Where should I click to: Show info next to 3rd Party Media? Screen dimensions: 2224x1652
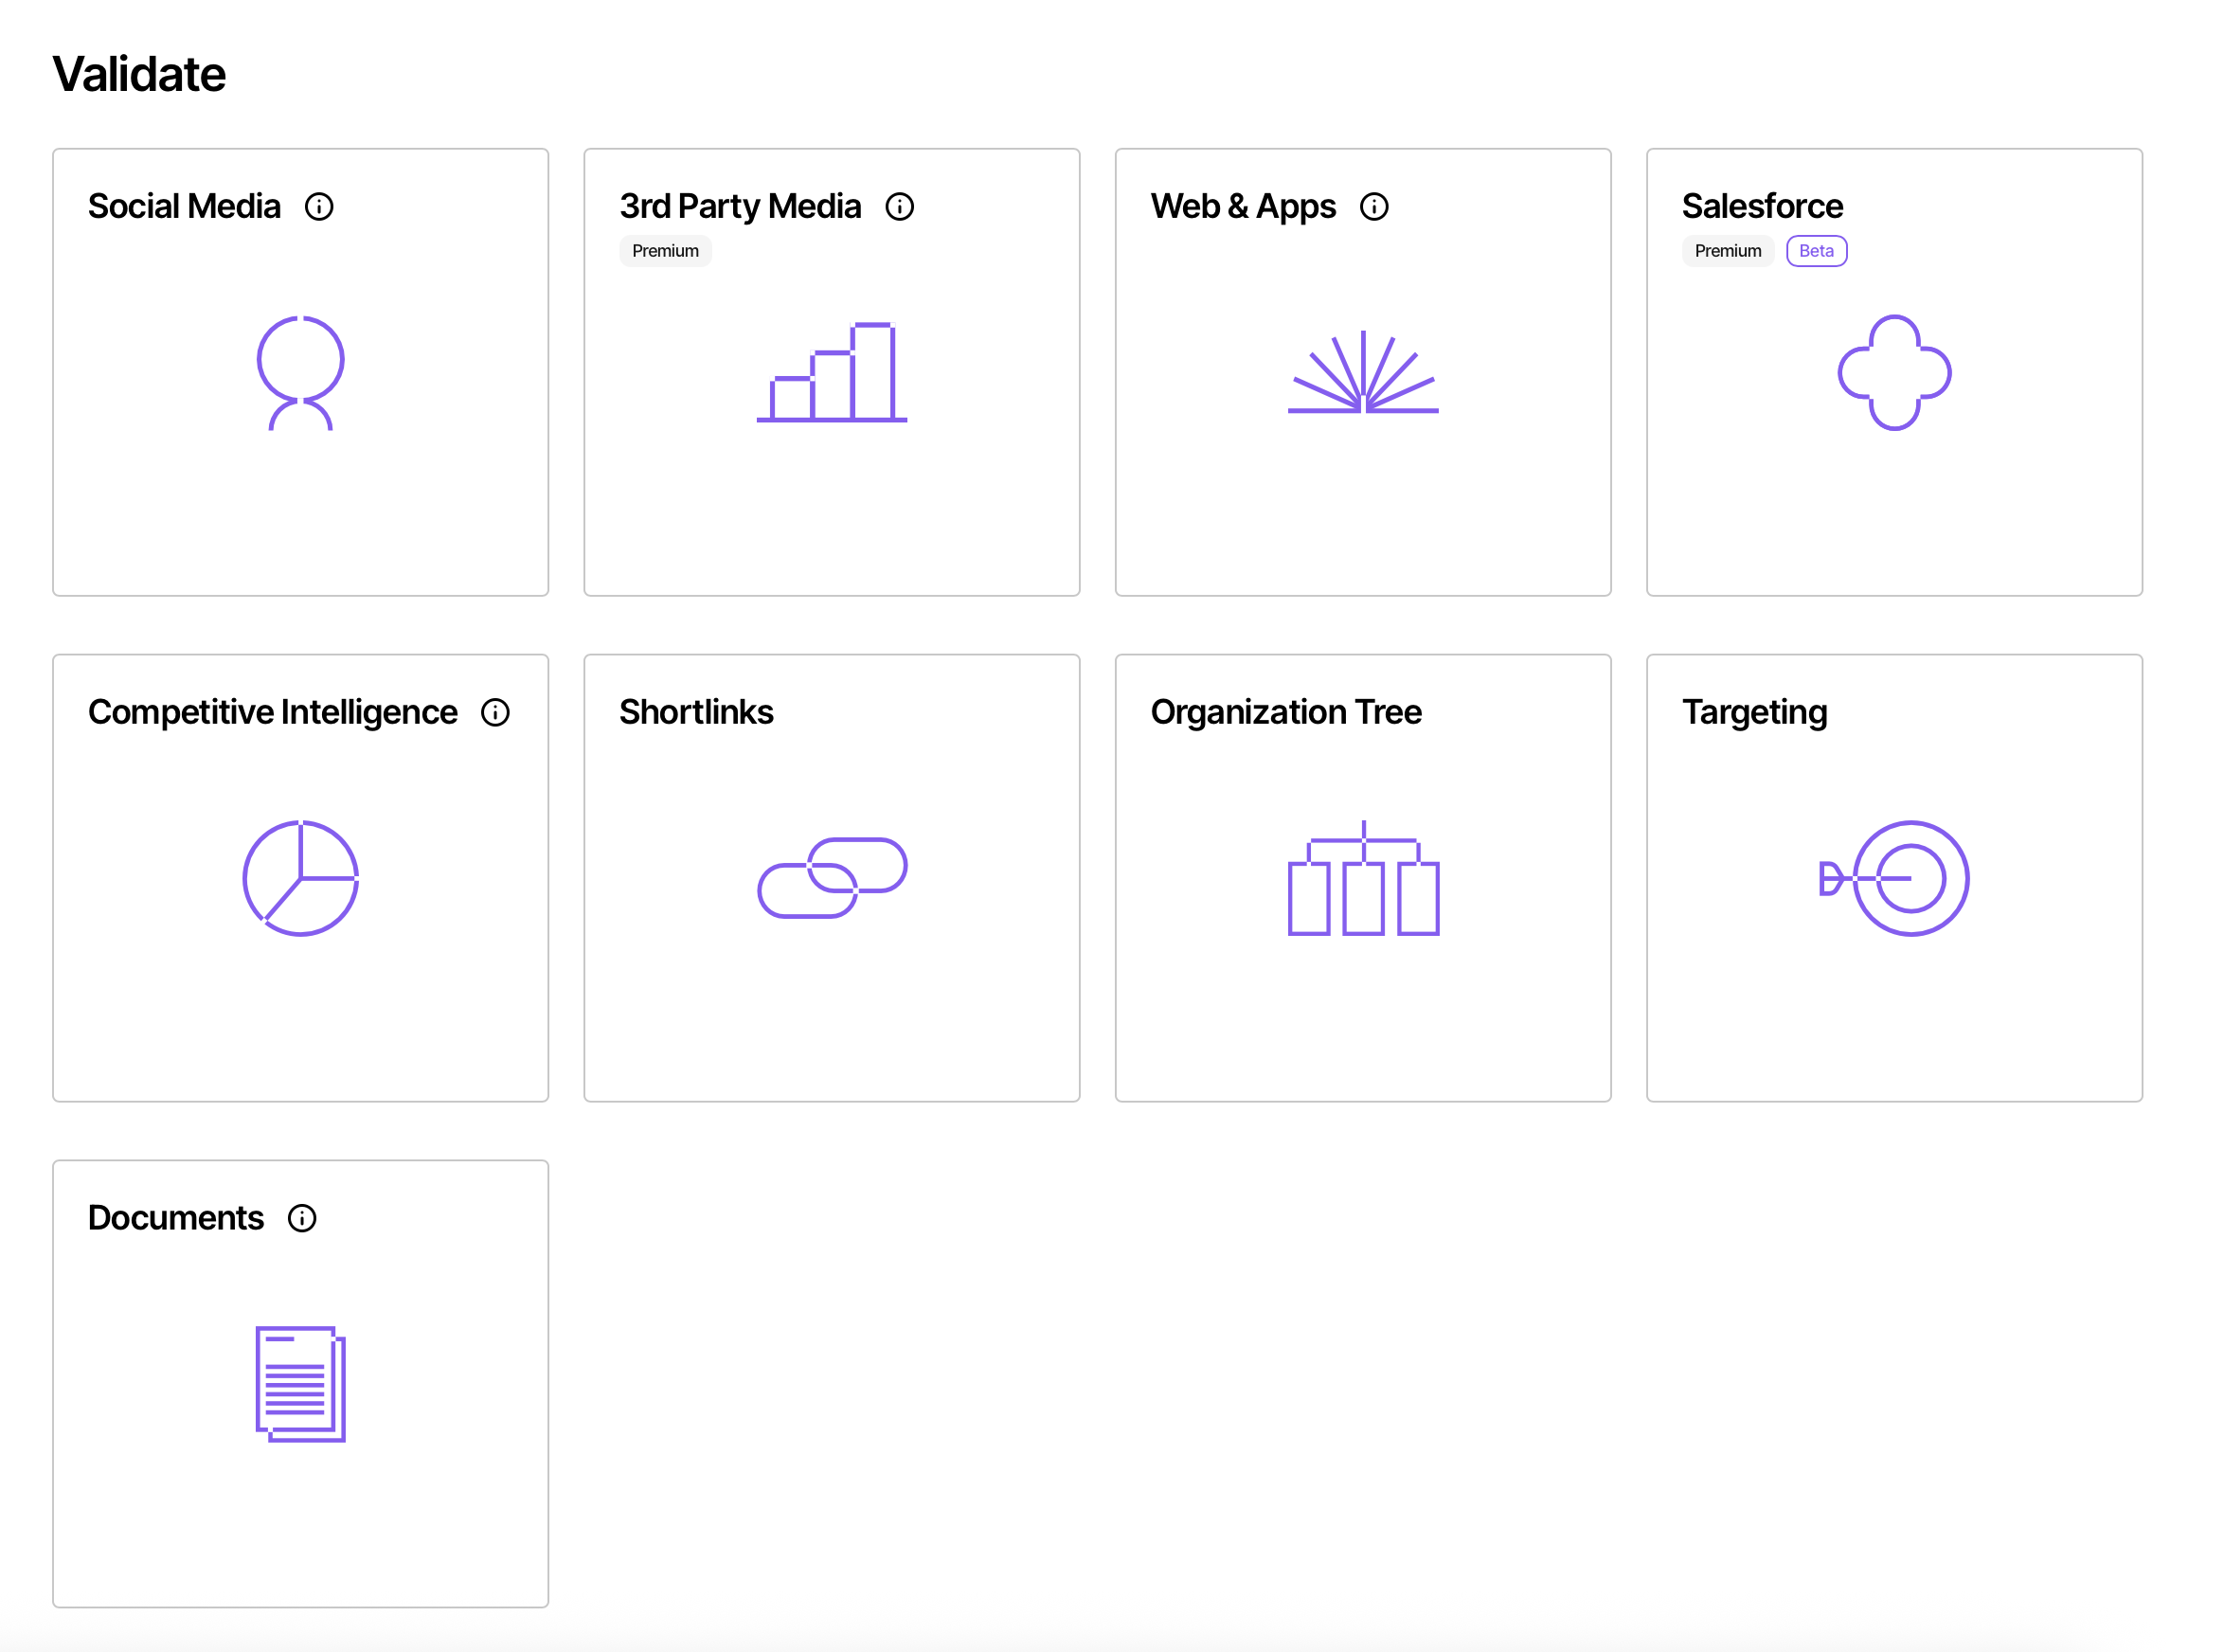[900, 206]
